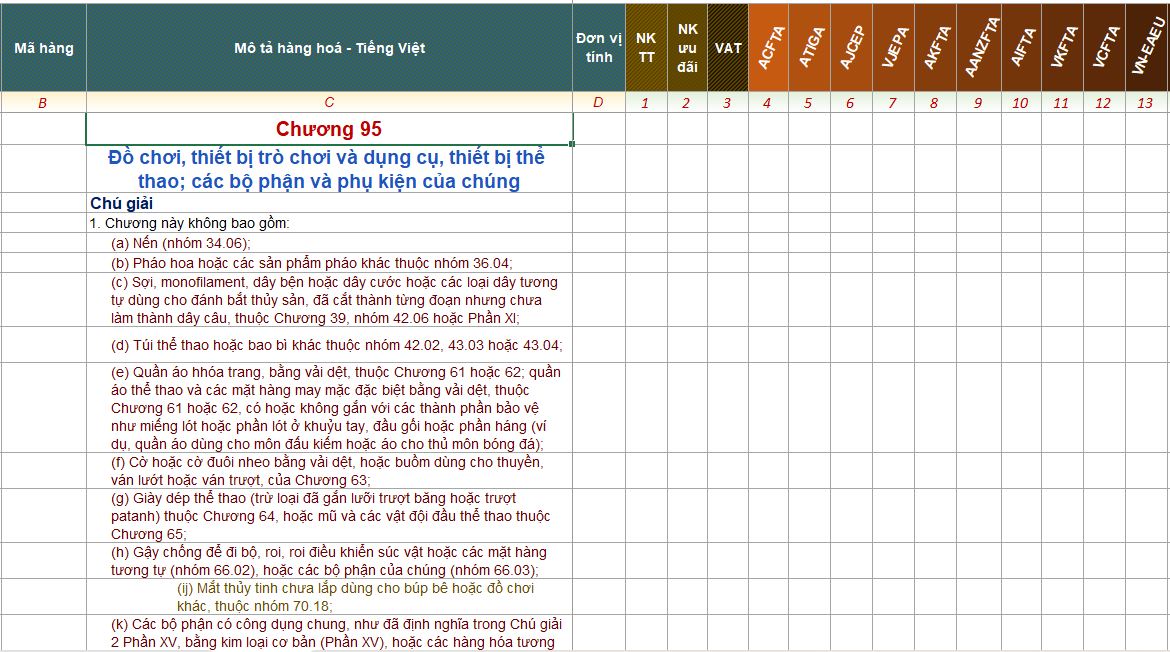
Task: Select the red "Chương 95" title cell
Action: (x=329, y=128)
